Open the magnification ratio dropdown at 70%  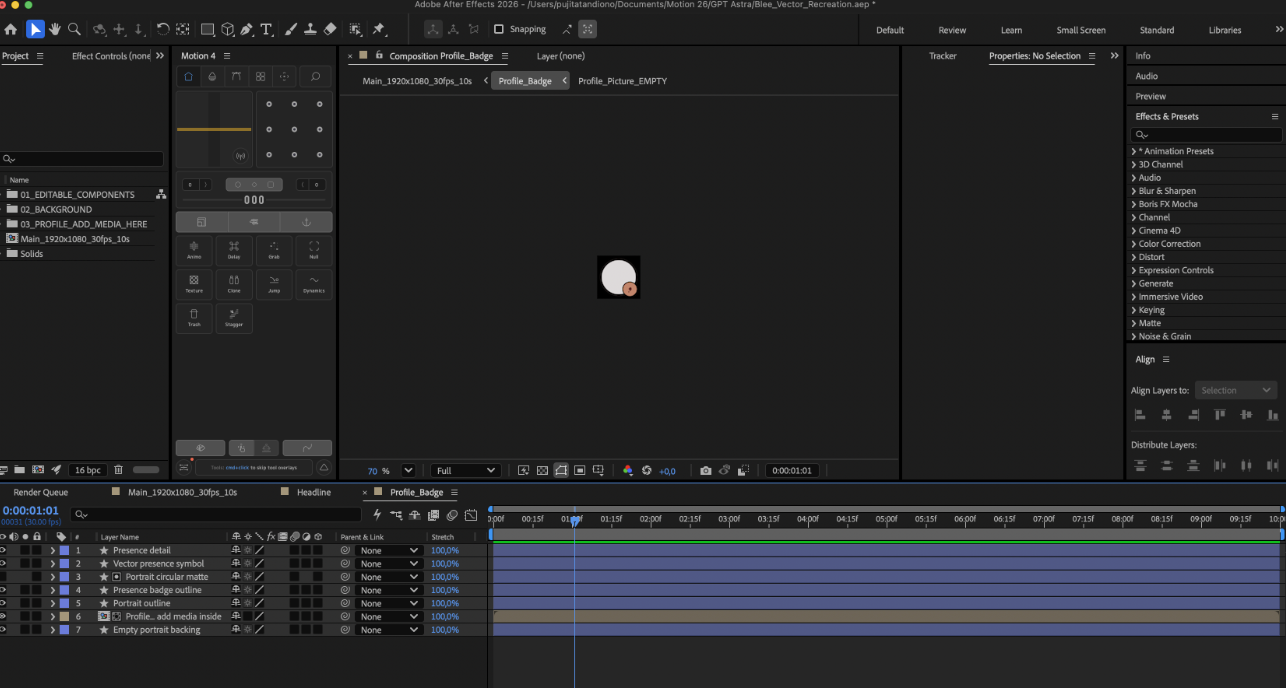tap(408, 470)
